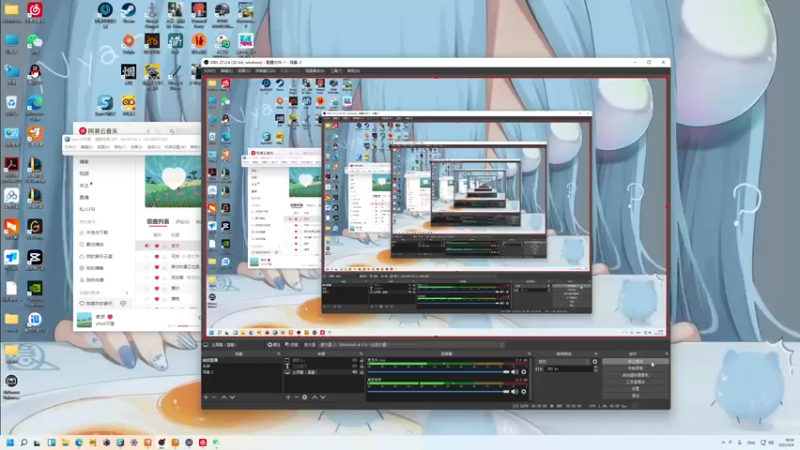Seek on NetEase playback progress bar

(x=189, y=326)
